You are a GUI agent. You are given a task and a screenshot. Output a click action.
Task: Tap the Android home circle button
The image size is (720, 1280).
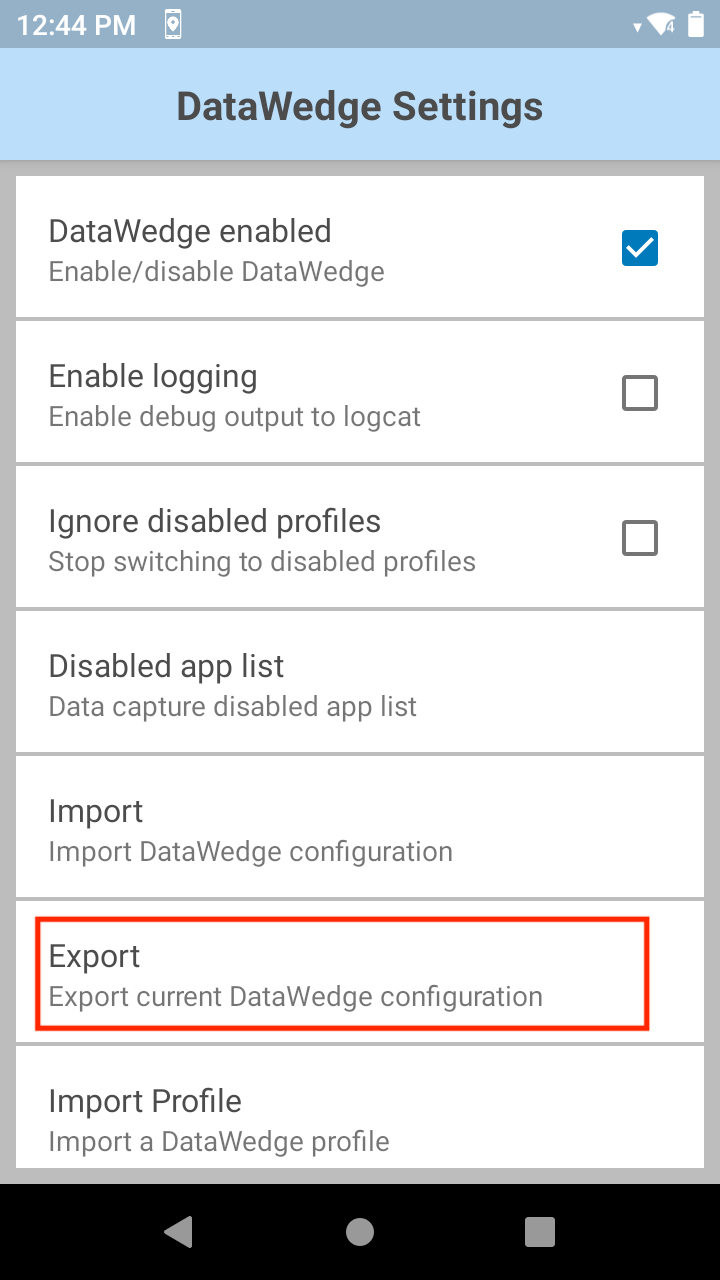tap(360, 1232)
